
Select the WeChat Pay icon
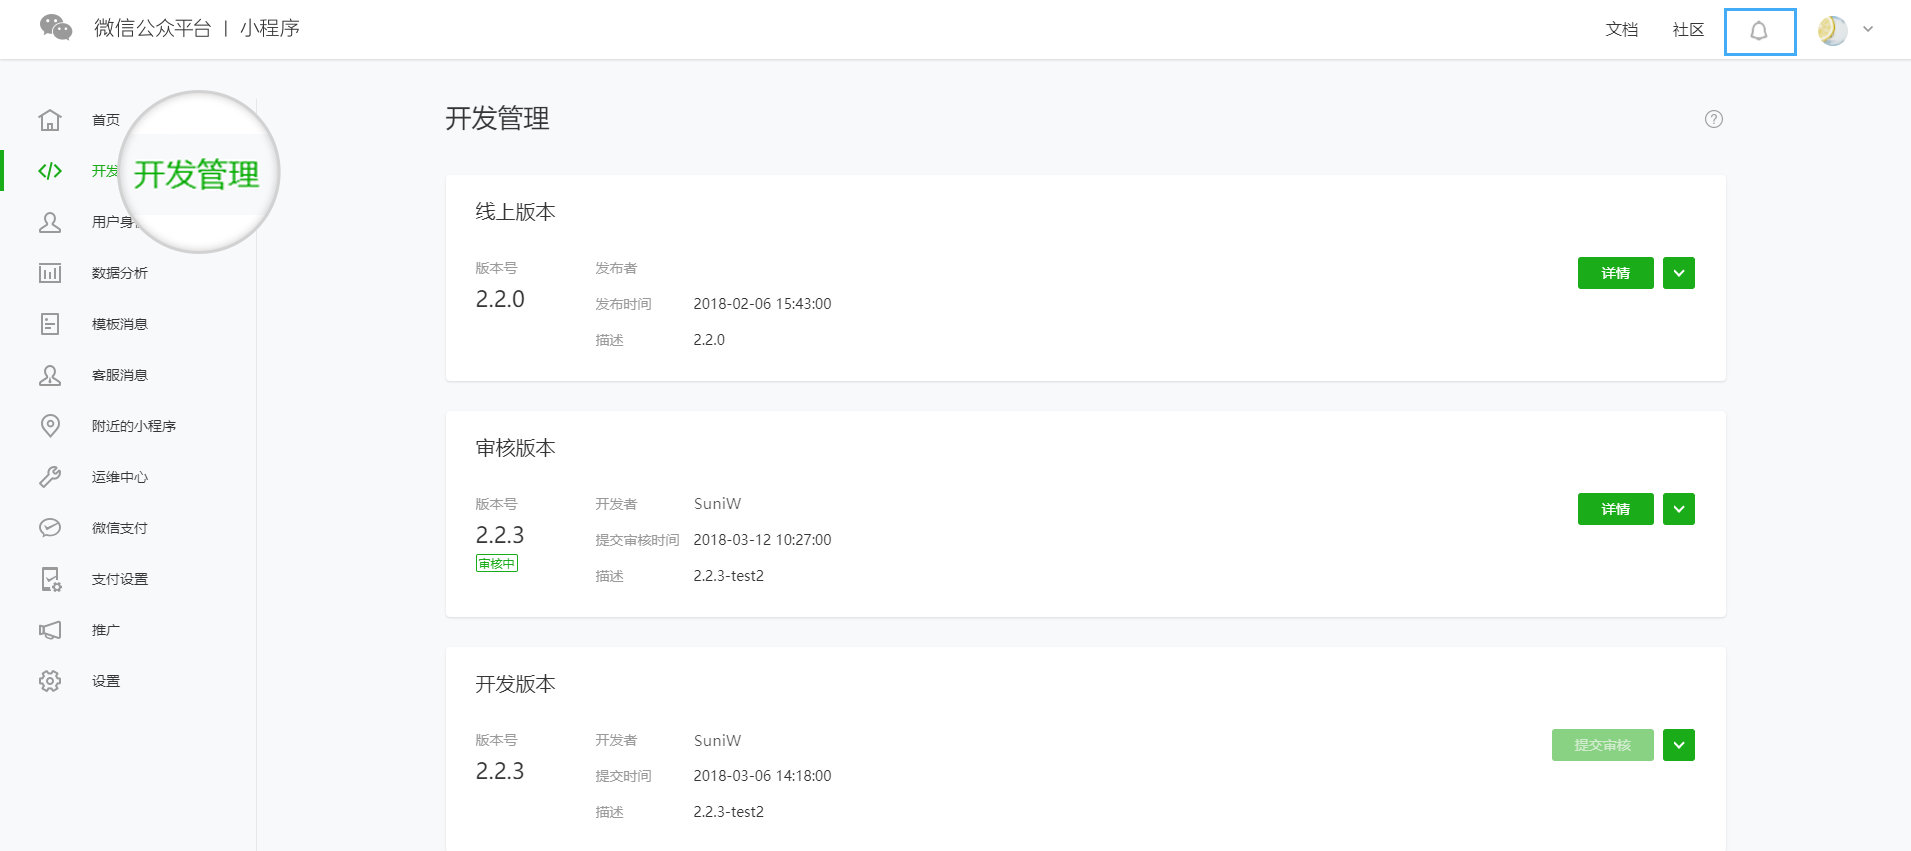pos(50,528)
